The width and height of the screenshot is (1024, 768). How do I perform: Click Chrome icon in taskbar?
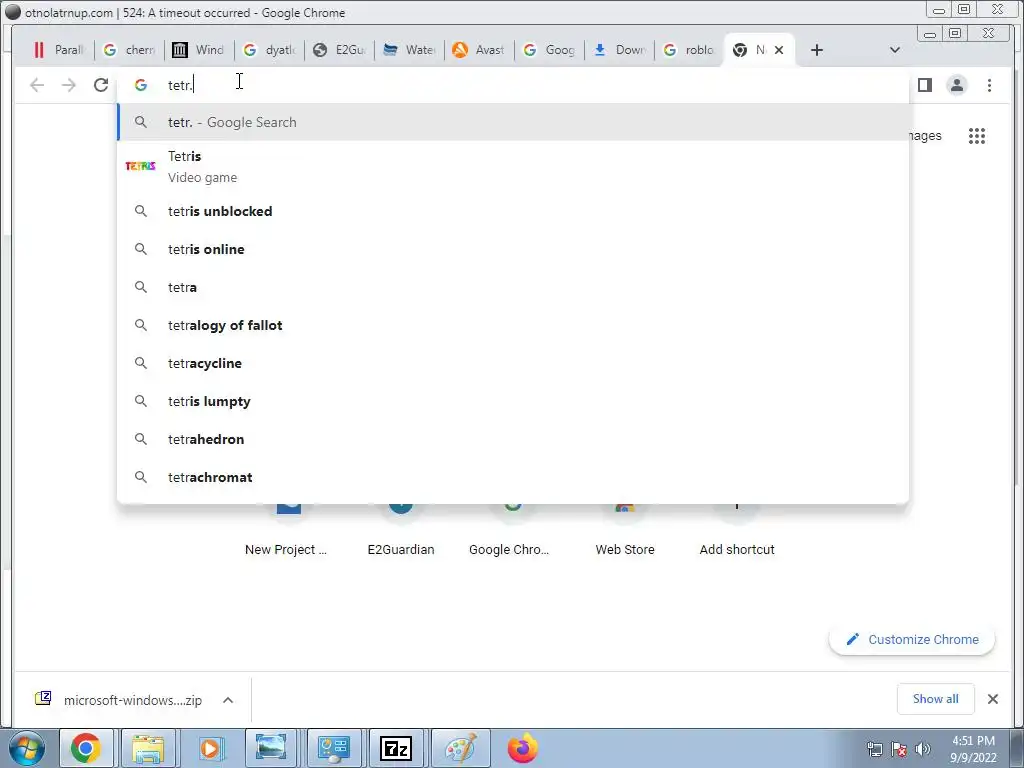tap(86, 748)
